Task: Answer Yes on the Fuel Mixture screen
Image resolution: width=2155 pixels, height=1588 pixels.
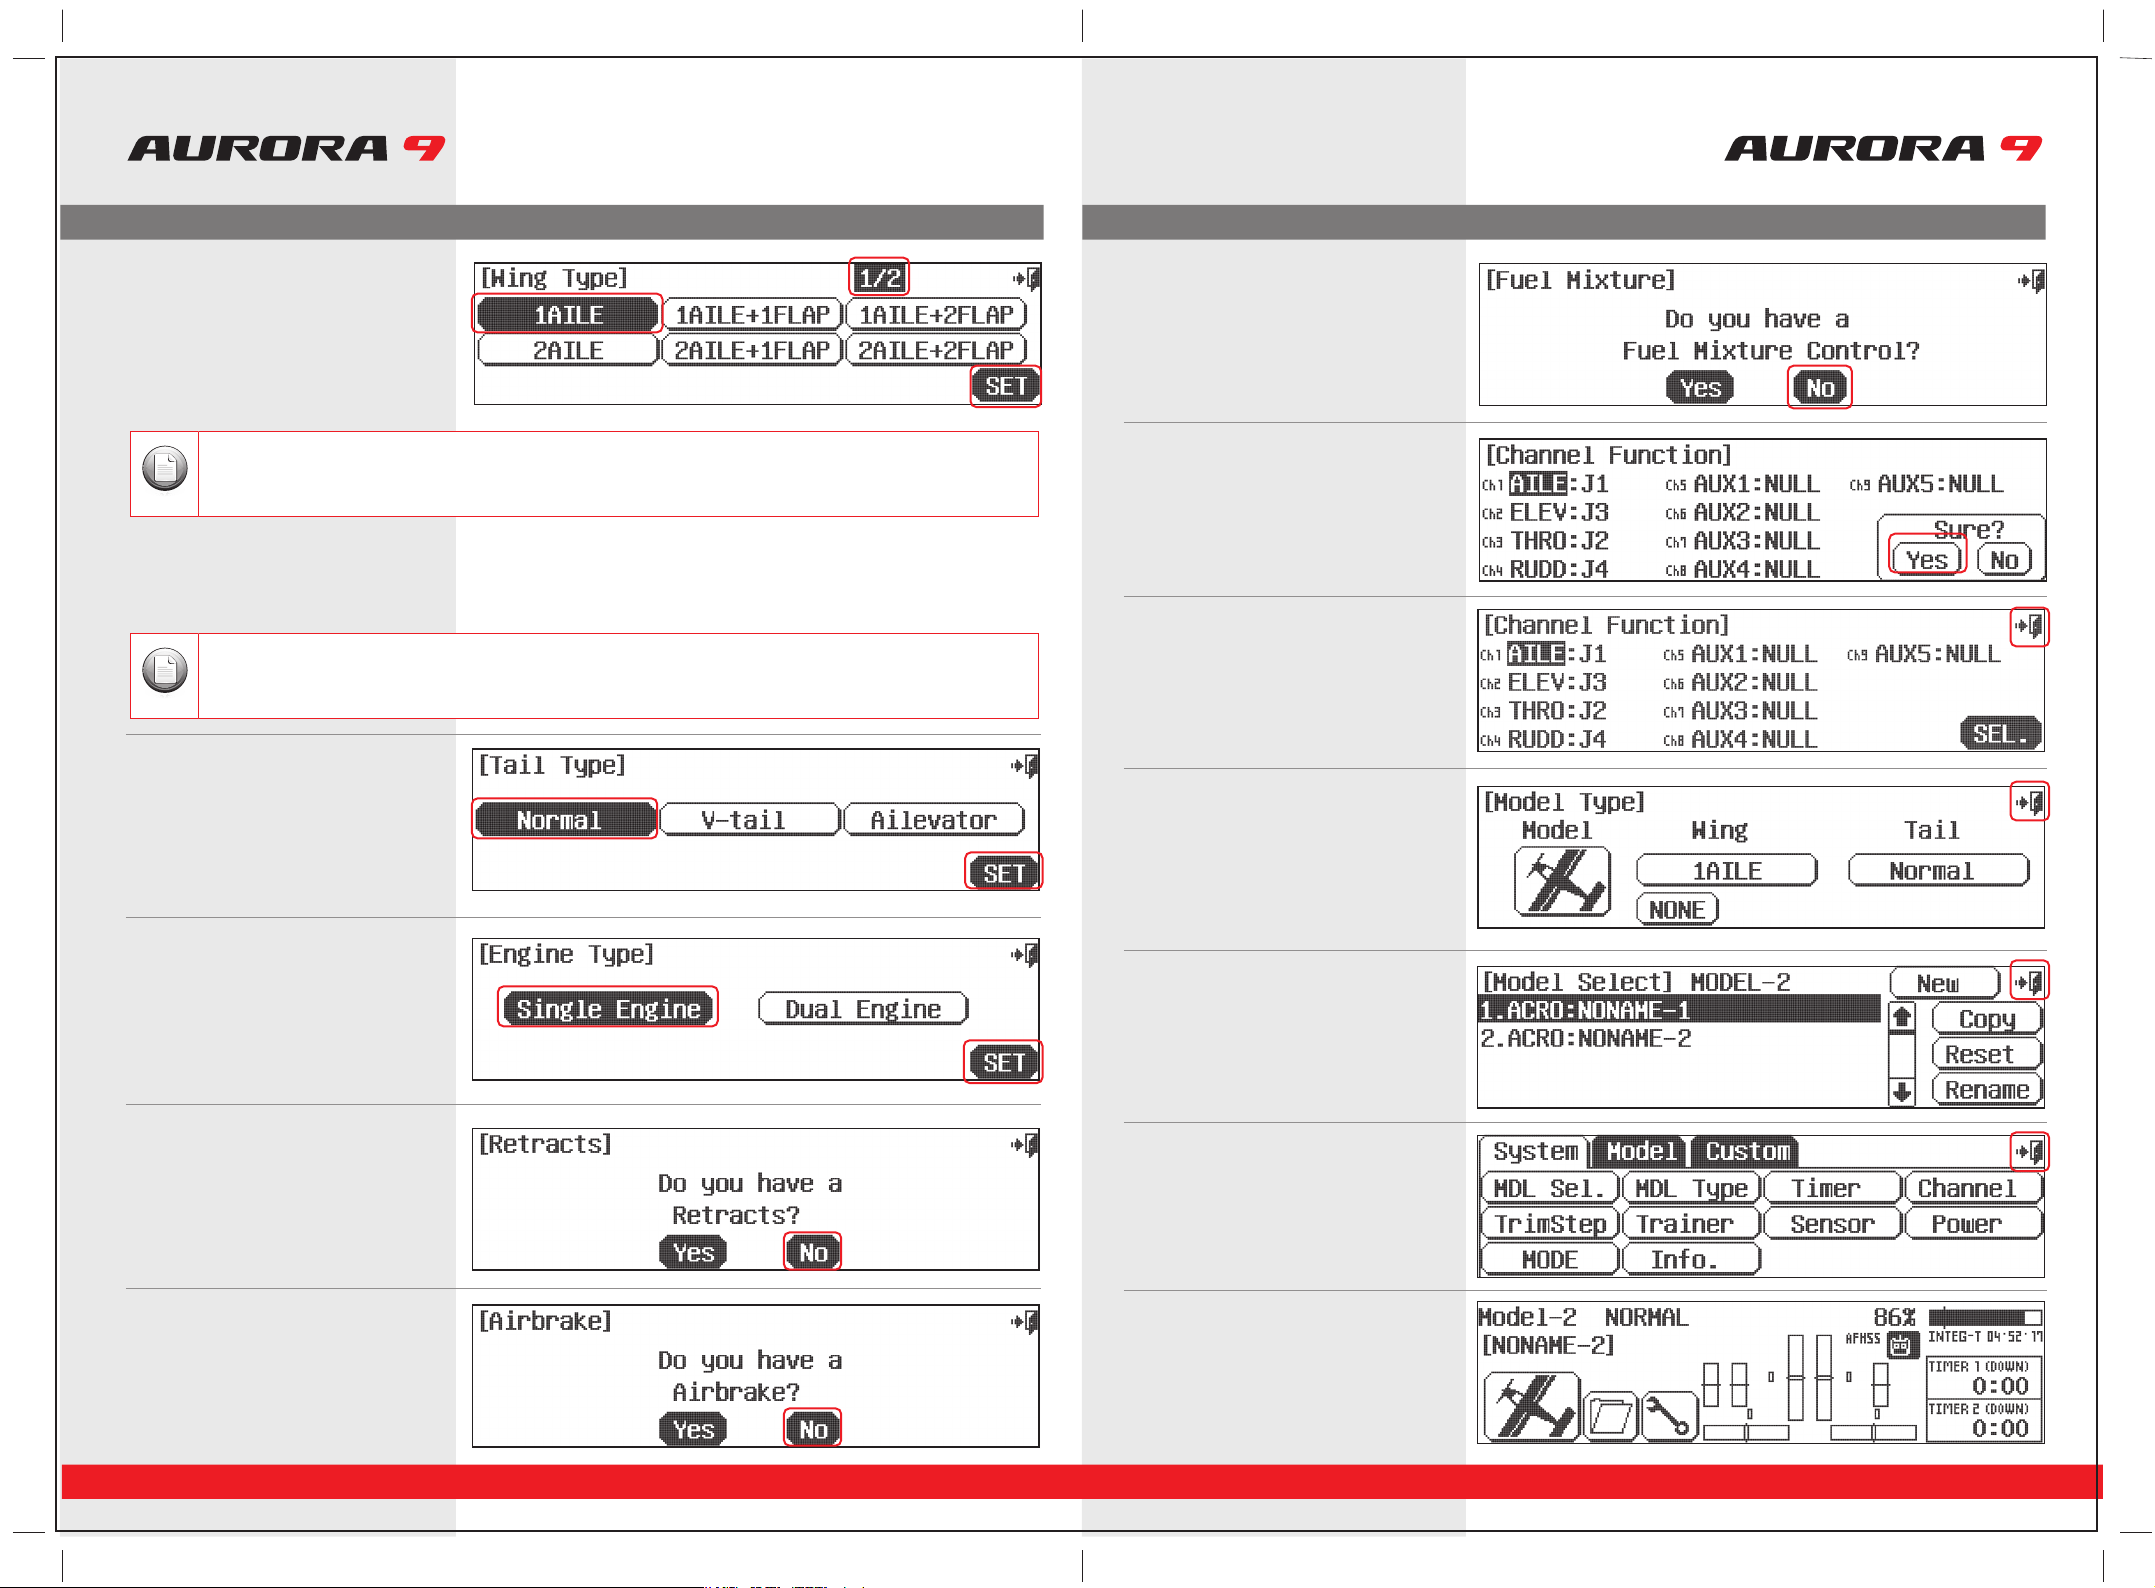Action: [x=1700, y=388]
